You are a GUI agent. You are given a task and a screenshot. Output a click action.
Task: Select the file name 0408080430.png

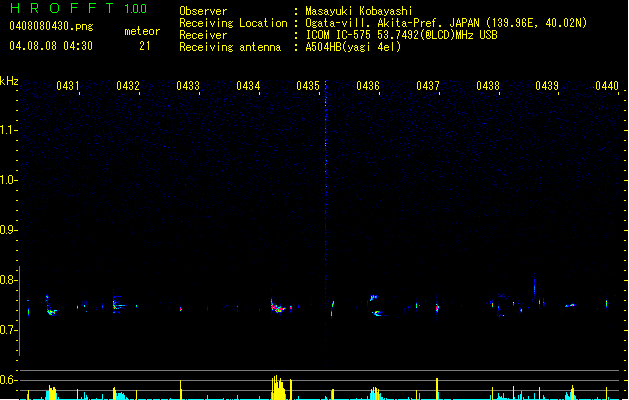(x=51, y=26)
